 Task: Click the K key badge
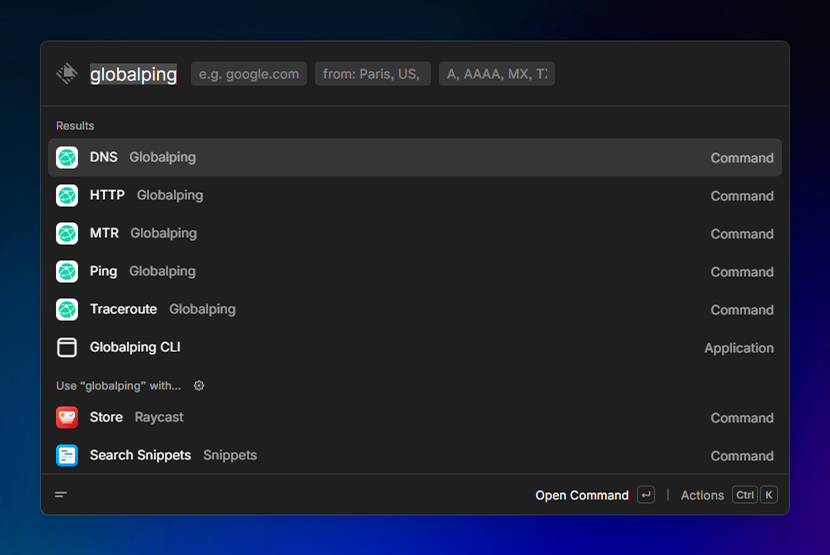769,495
